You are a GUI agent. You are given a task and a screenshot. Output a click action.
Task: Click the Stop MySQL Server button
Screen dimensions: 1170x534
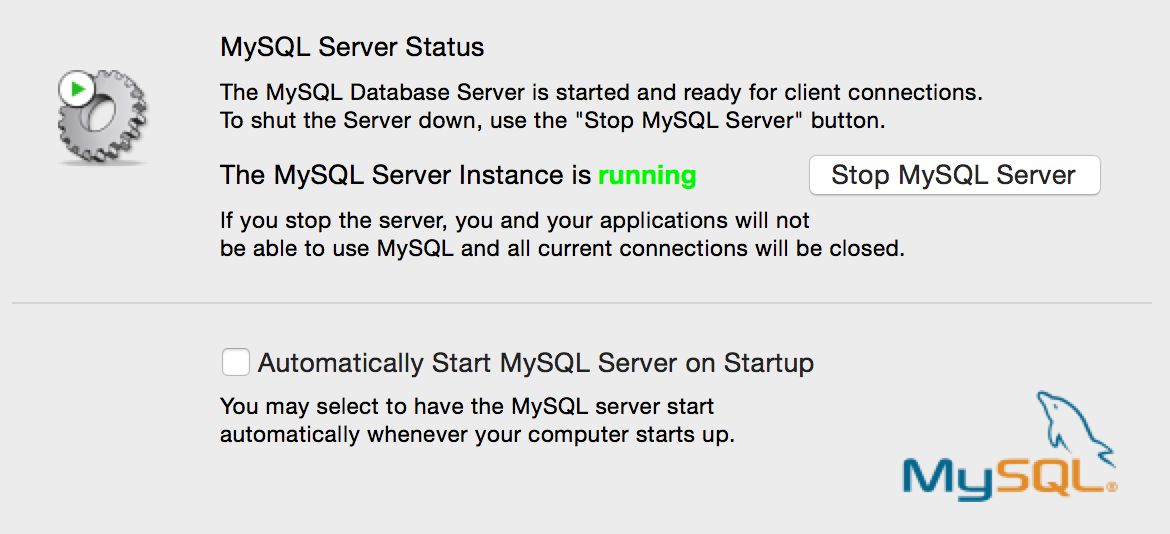954,175
